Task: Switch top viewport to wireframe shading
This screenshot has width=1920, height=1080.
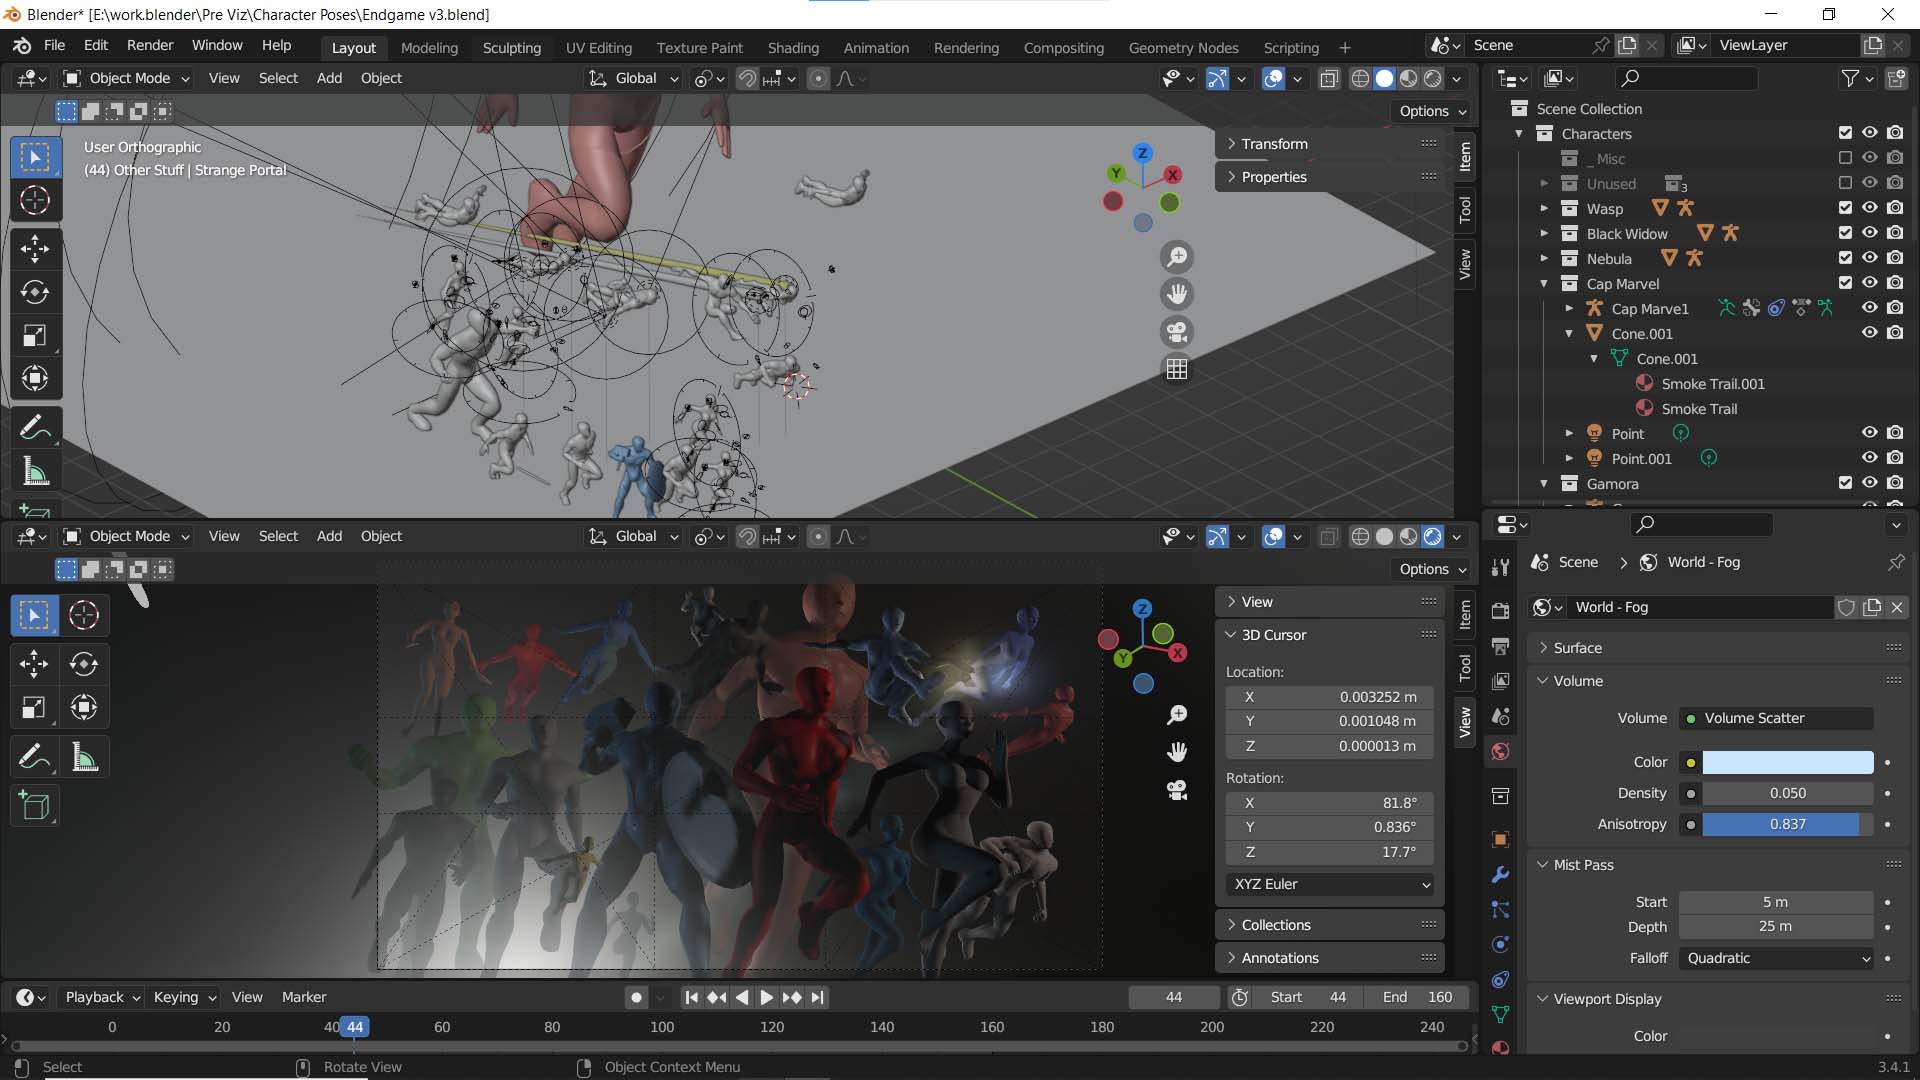Action: click(x=1360, y=78)
